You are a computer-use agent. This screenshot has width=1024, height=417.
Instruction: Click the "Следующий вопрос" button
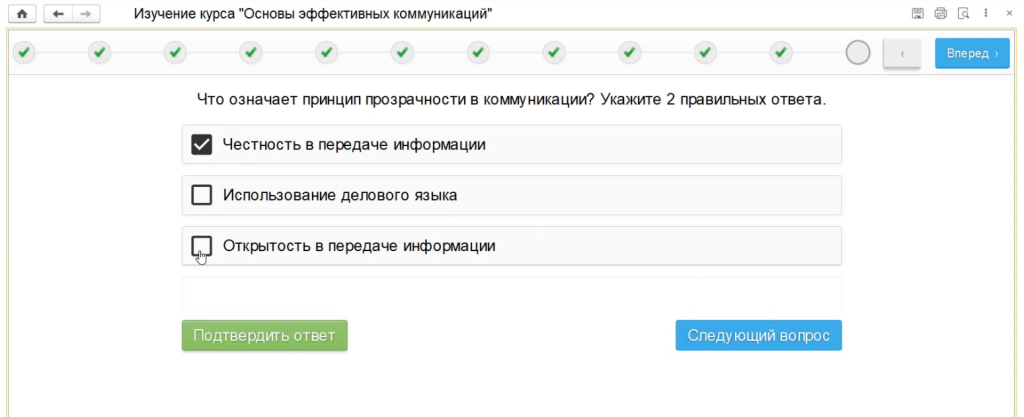[758, 336]
